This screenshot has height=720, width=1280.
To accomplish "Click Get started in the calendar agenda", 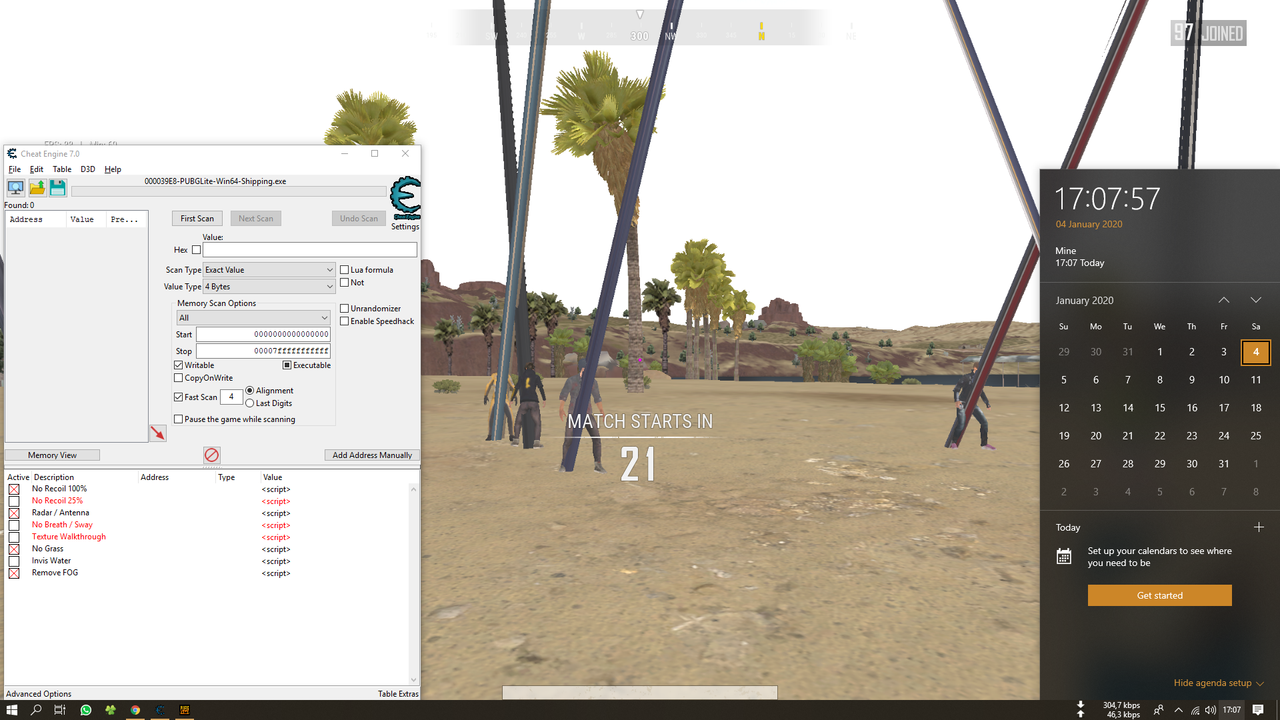I will 1160,595.
